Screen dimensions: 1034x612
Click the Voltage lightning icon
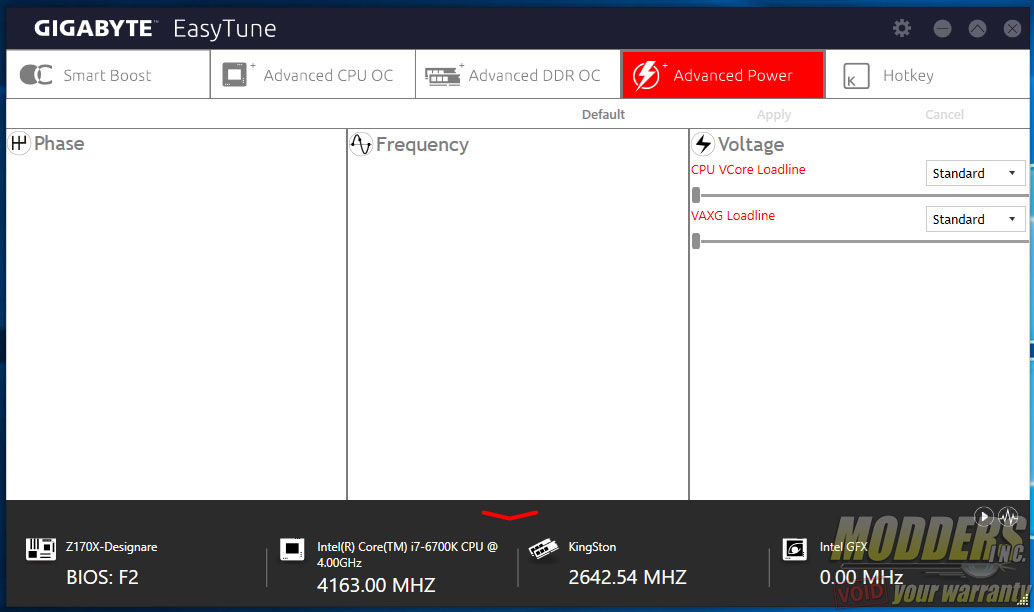pyautogui.click(x=703, y=144)
